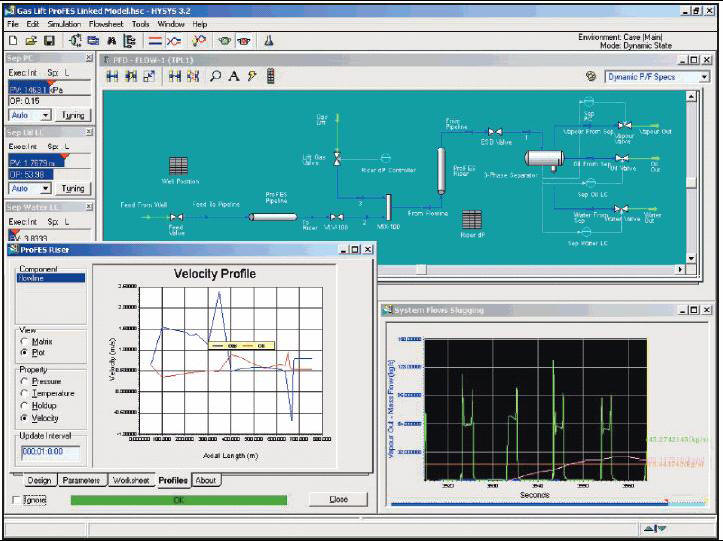Switch to Dynamics mode icon

(174, 41)
